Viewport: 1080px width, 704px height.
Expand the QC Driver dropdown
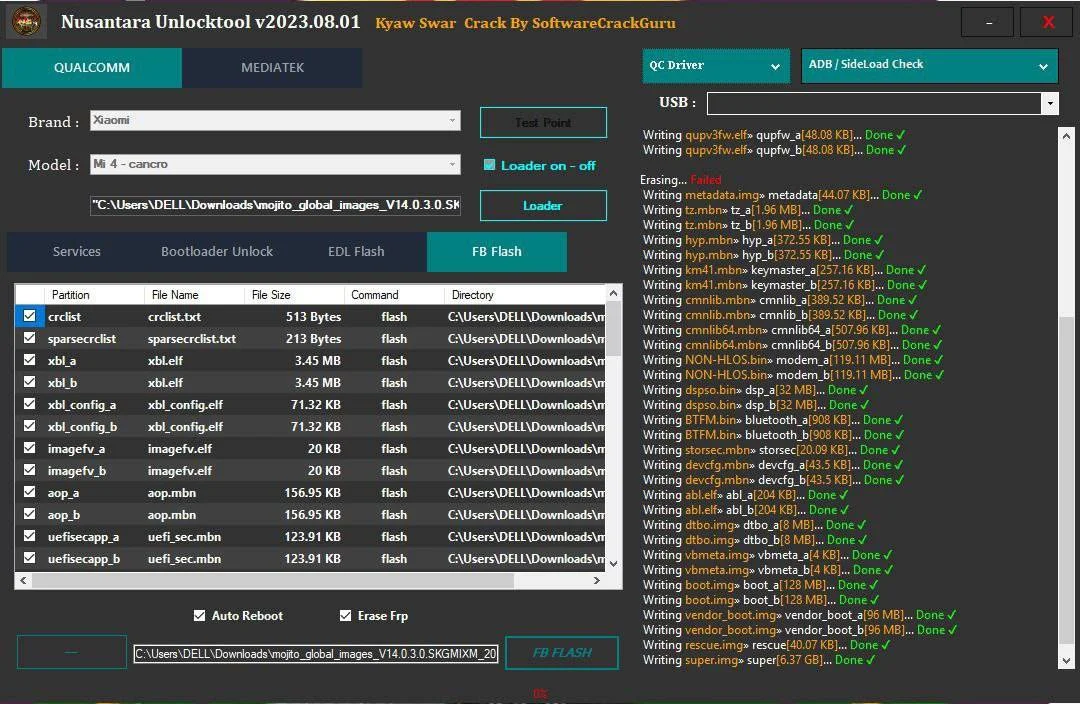[716, 65]
